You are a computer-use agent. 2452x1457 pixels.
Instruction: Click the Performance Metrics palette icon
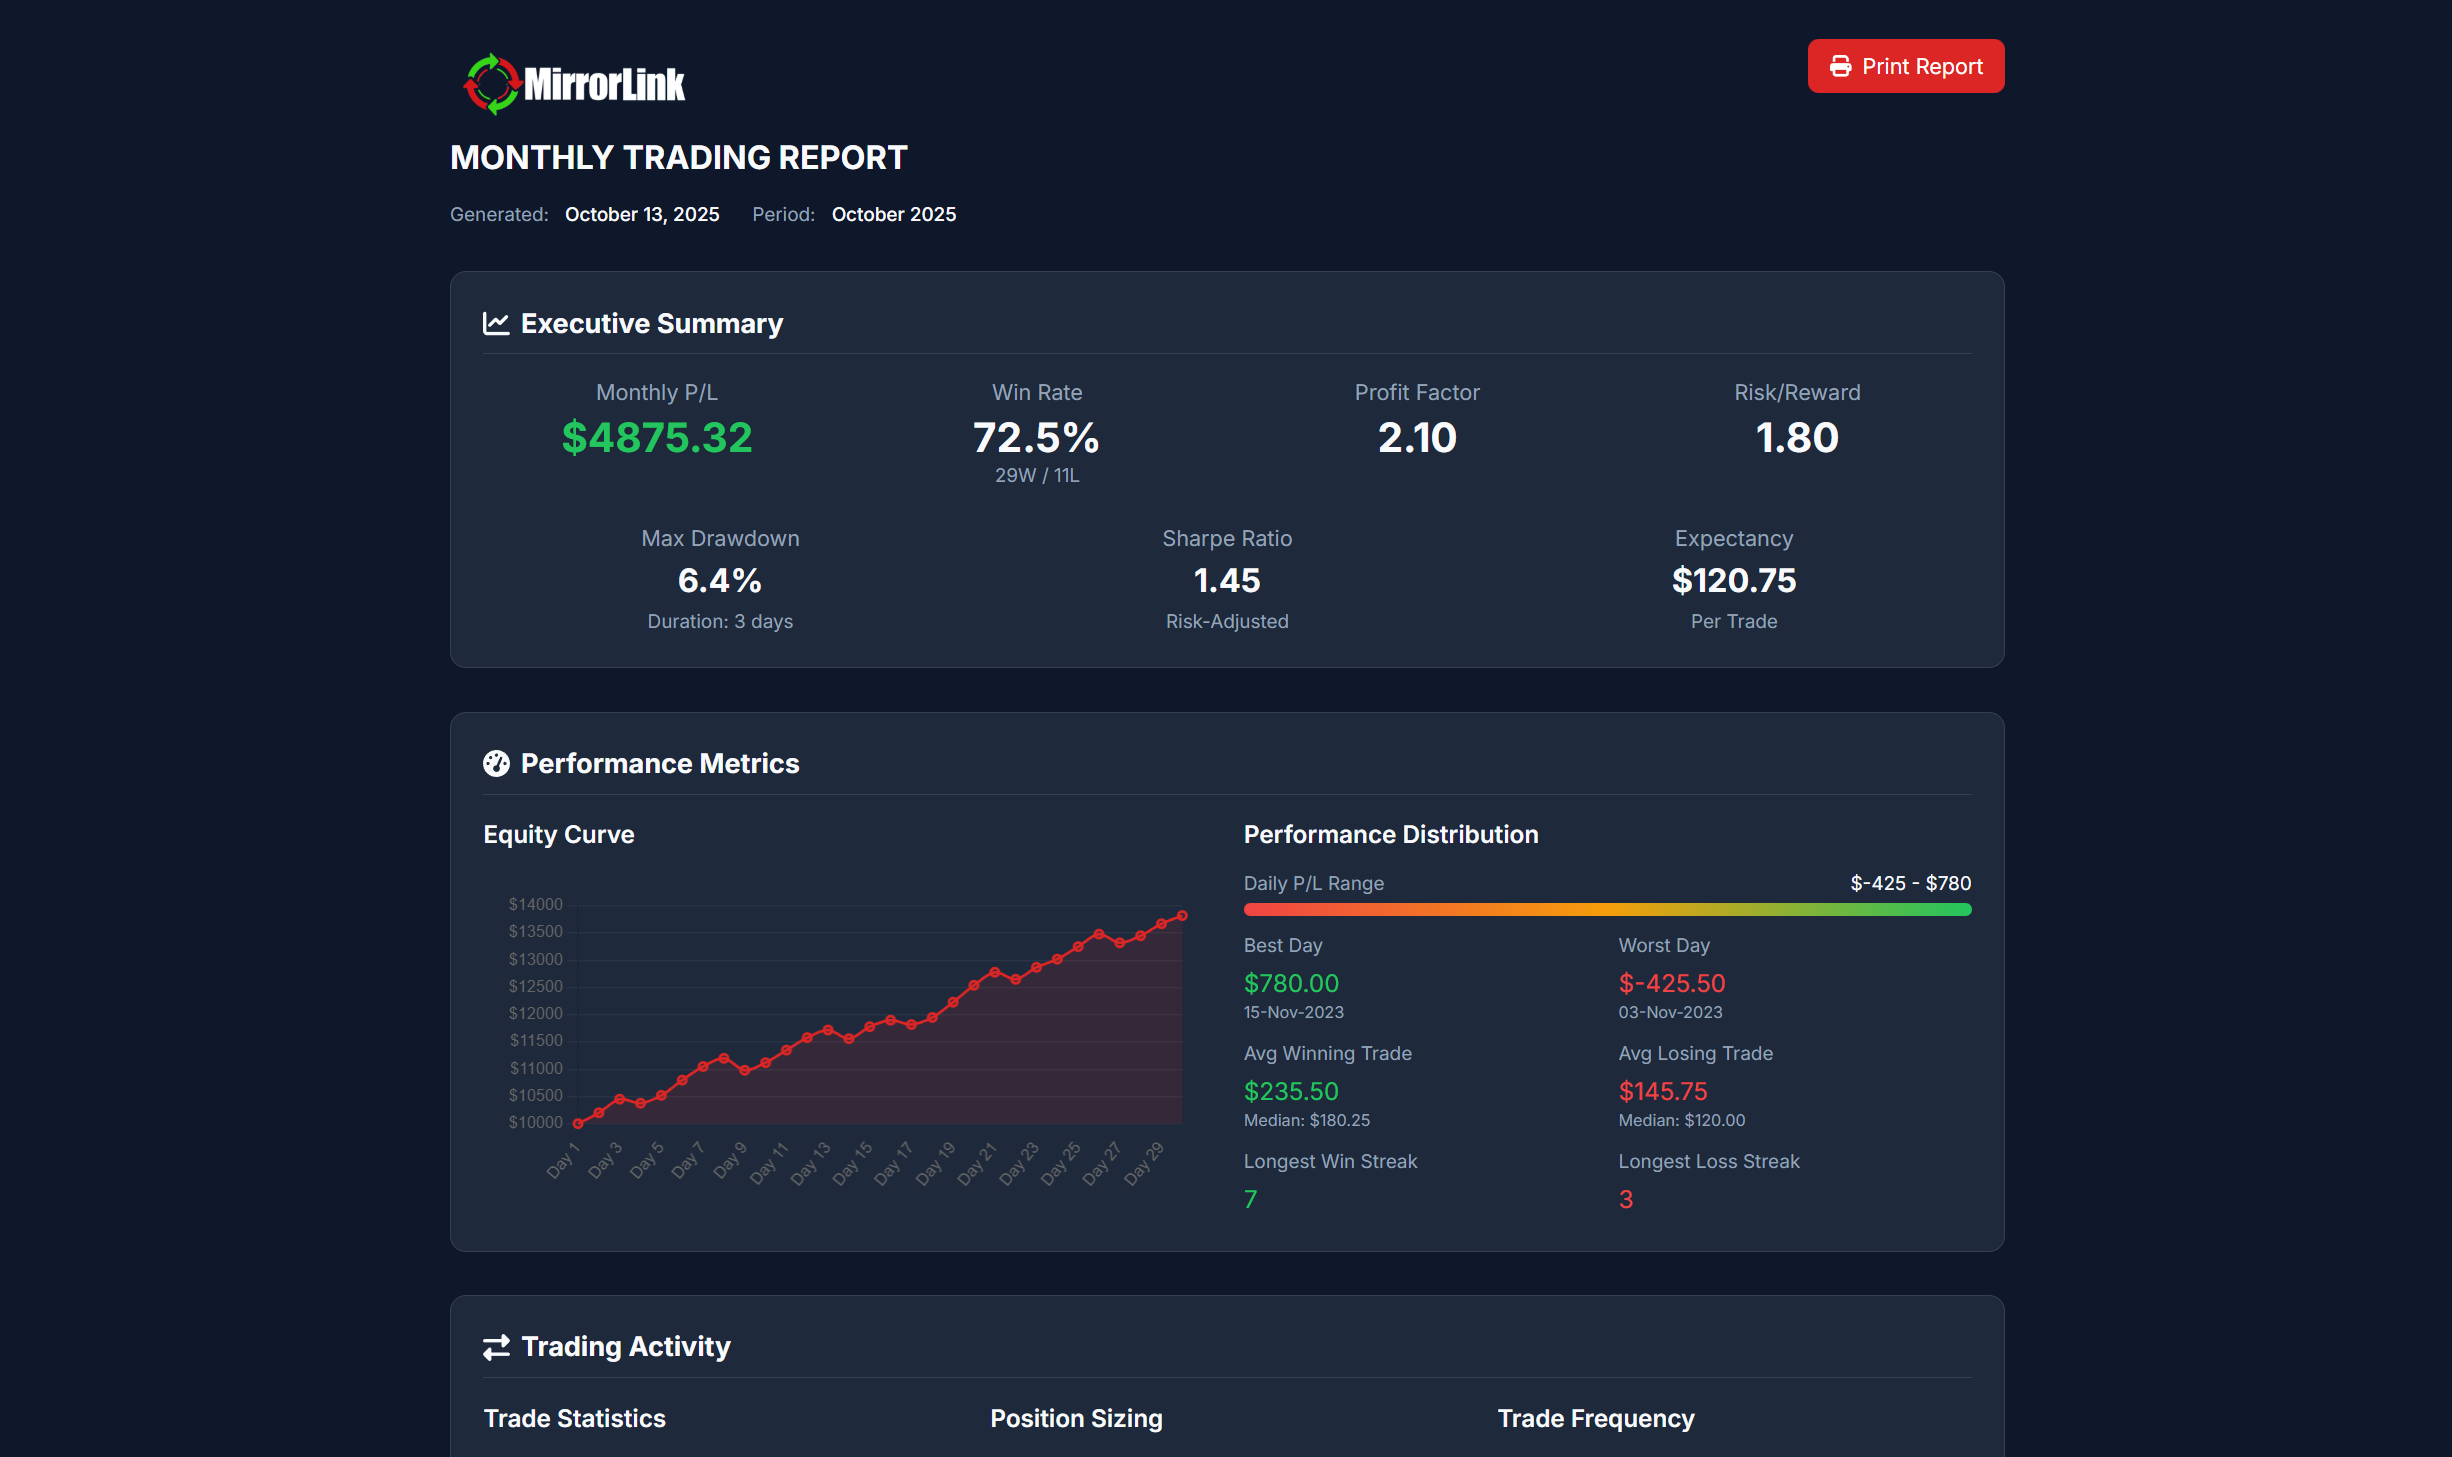point(496,763)
